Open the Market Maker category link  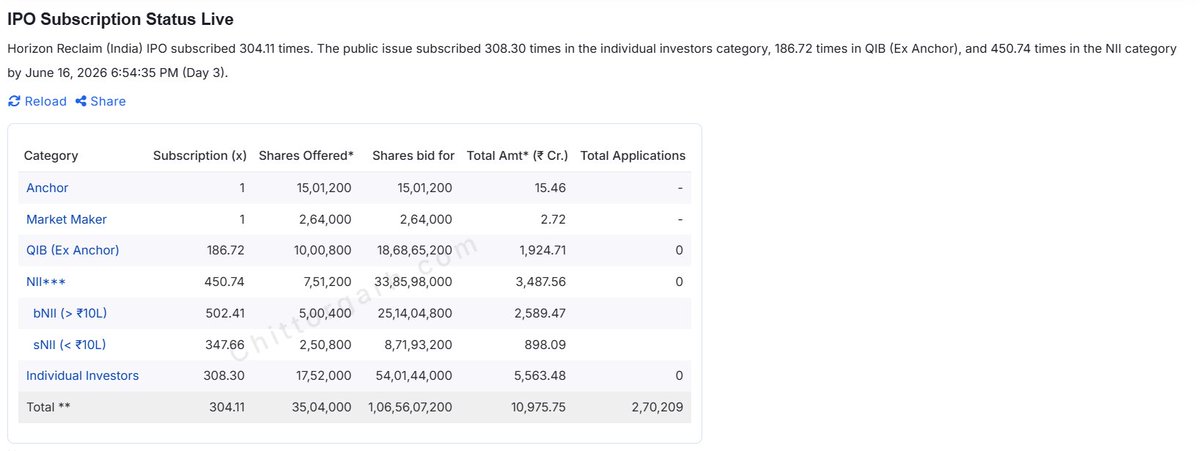pyautogui.click(x=66, y=219)
